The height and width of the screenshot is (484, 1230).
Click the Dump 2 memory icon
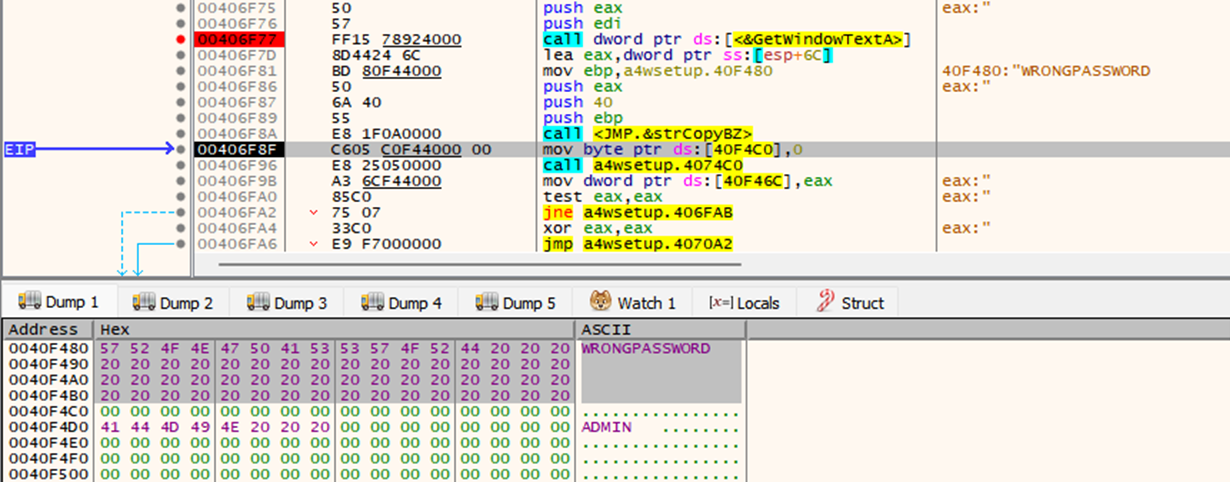tap(143, 302)
